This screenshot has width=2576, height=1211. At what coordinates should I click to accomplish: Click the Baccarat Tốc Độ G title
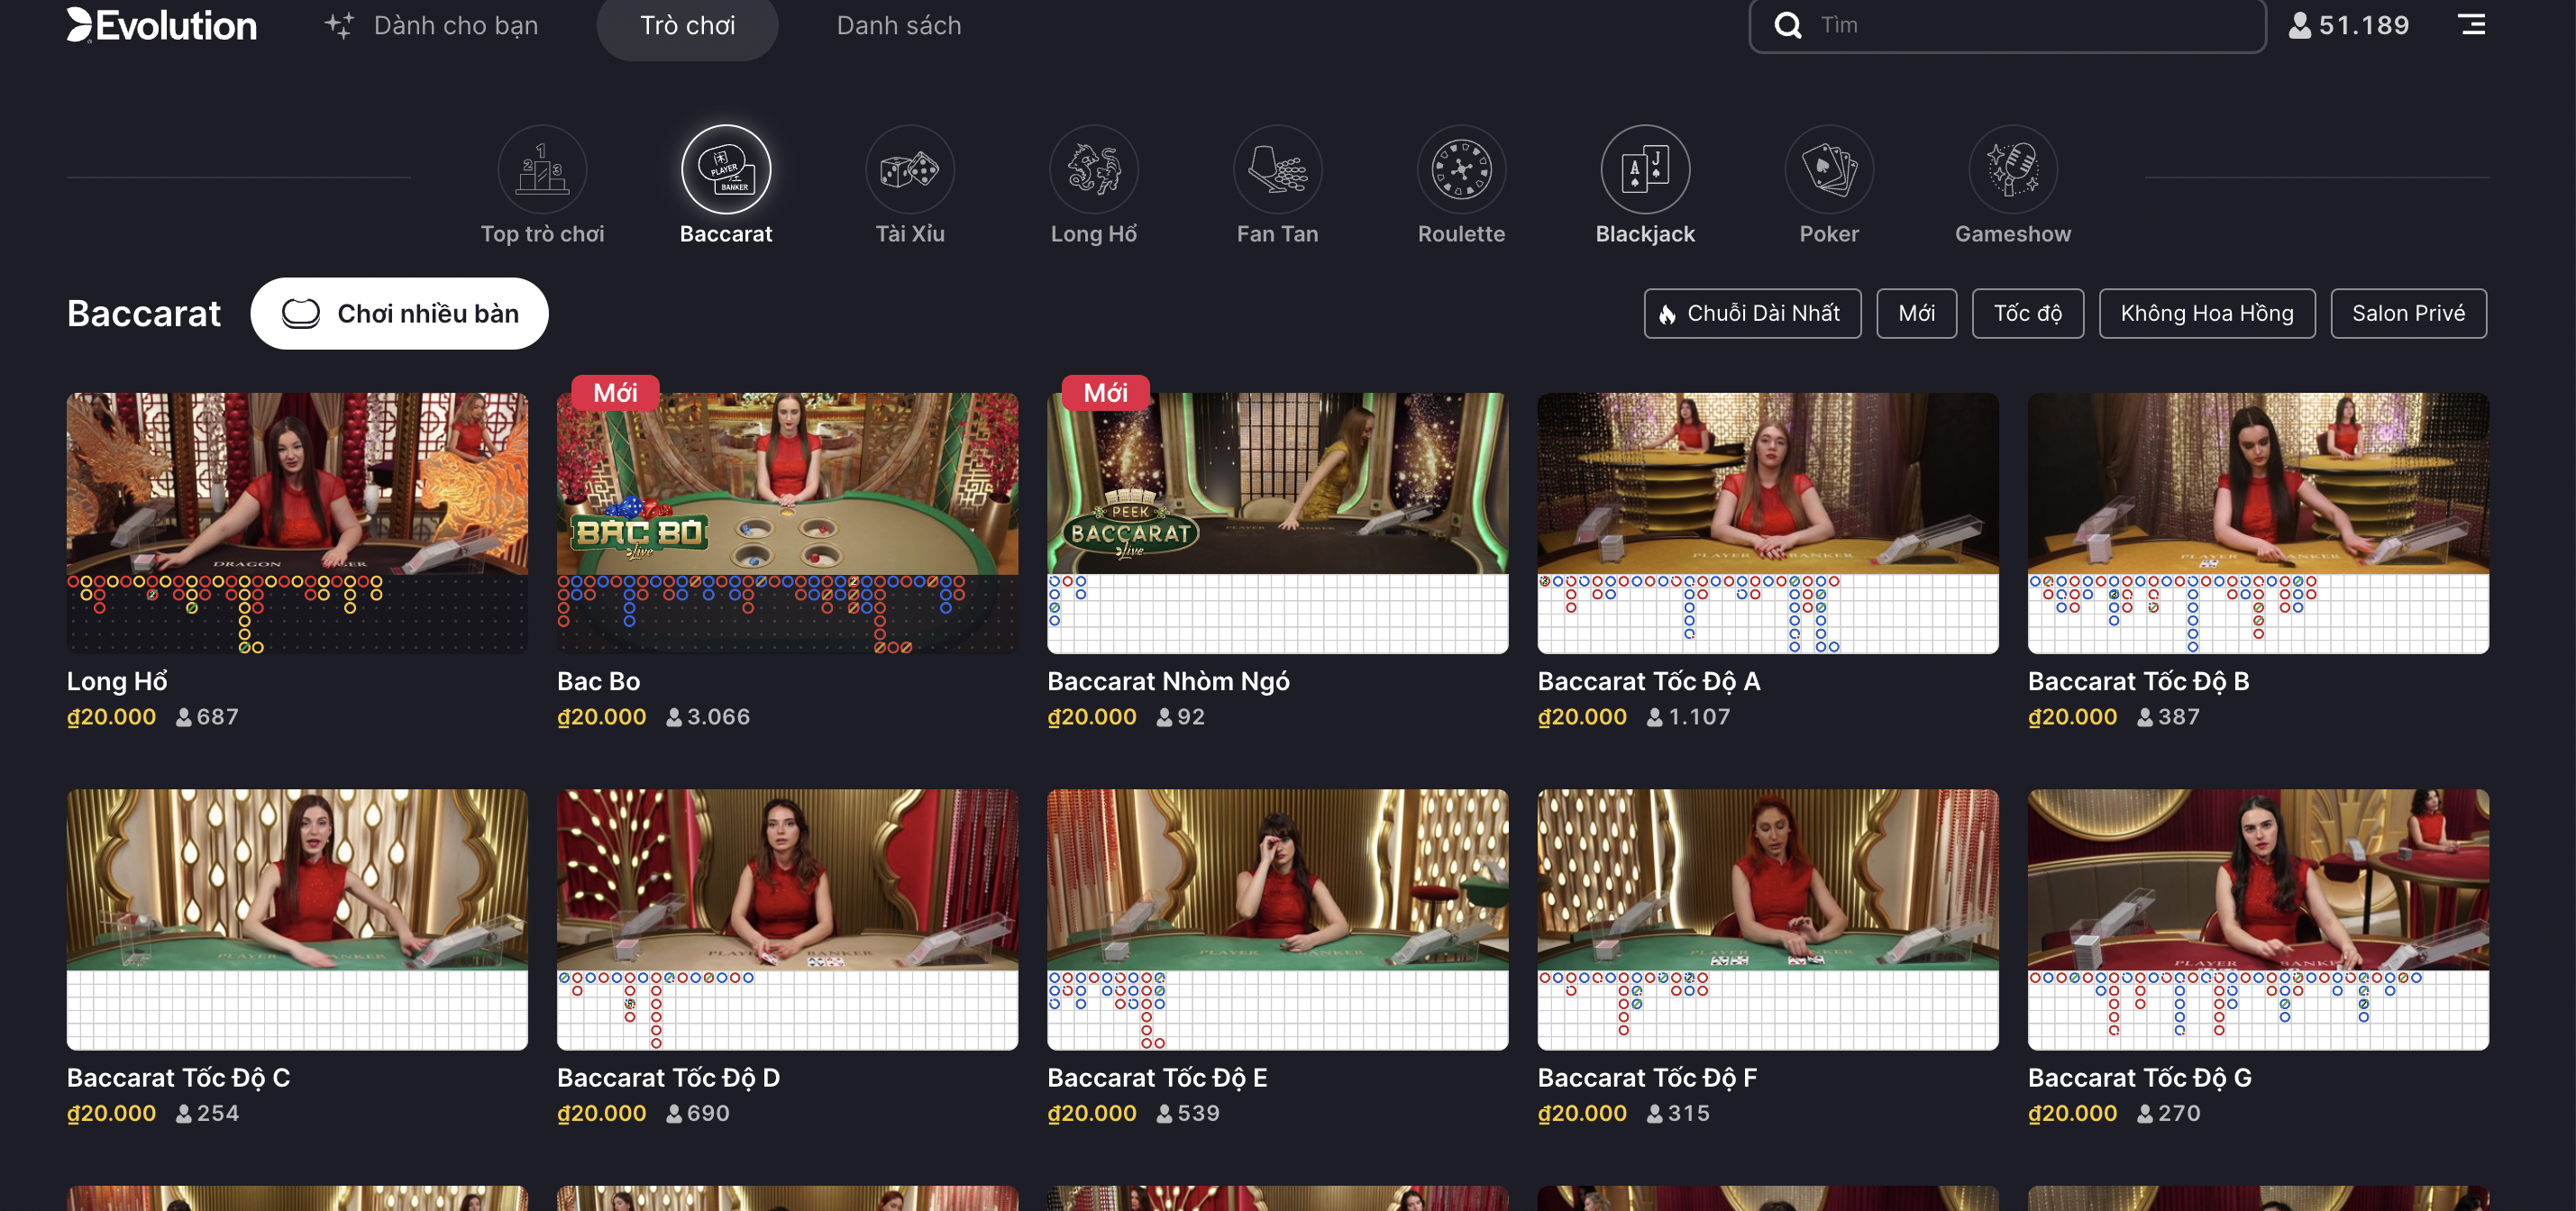click(2140, 1078)
